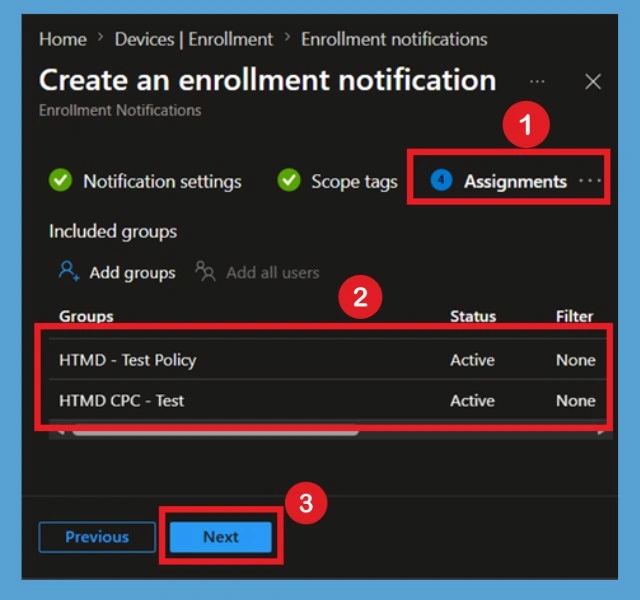Click the Groups column header

pos(86,316)
